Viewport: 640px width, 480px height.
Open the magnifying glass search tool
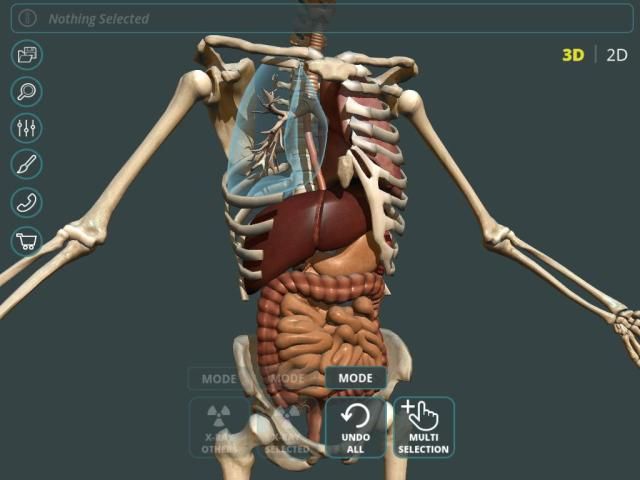pos(26,91)
